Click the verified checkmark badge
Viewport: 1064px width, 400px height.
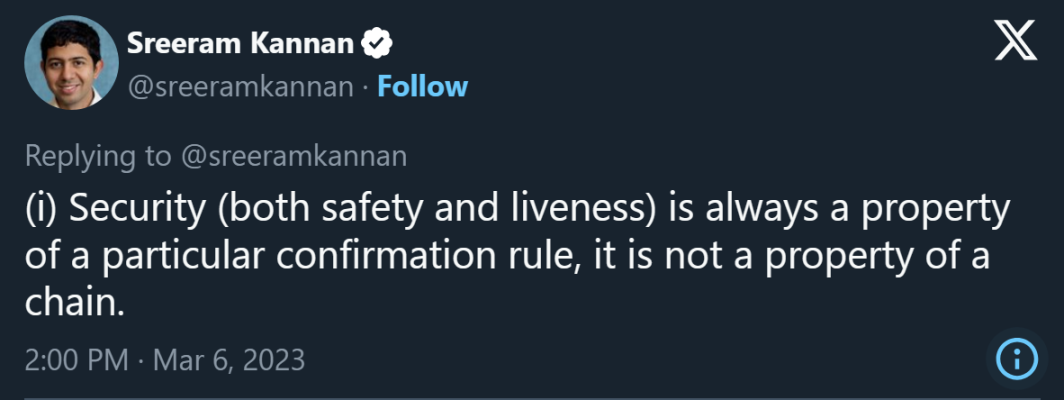(380, 43)
